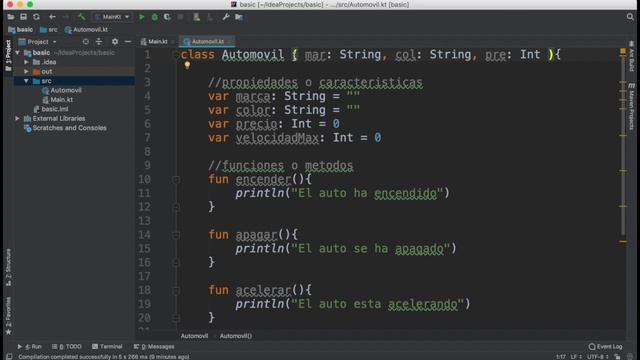The image size is (640, 360).
Task: Click the velocidadMax variable name
Action: (x=277, y=138)
